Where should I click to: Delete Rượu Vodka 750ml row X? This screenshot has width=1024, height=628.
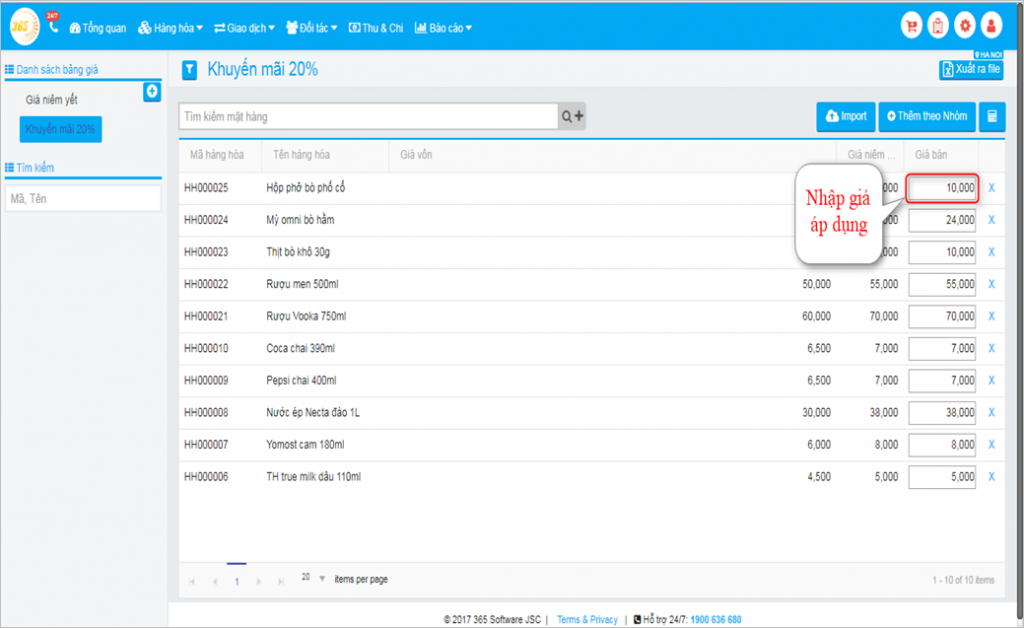pos(991,316)
